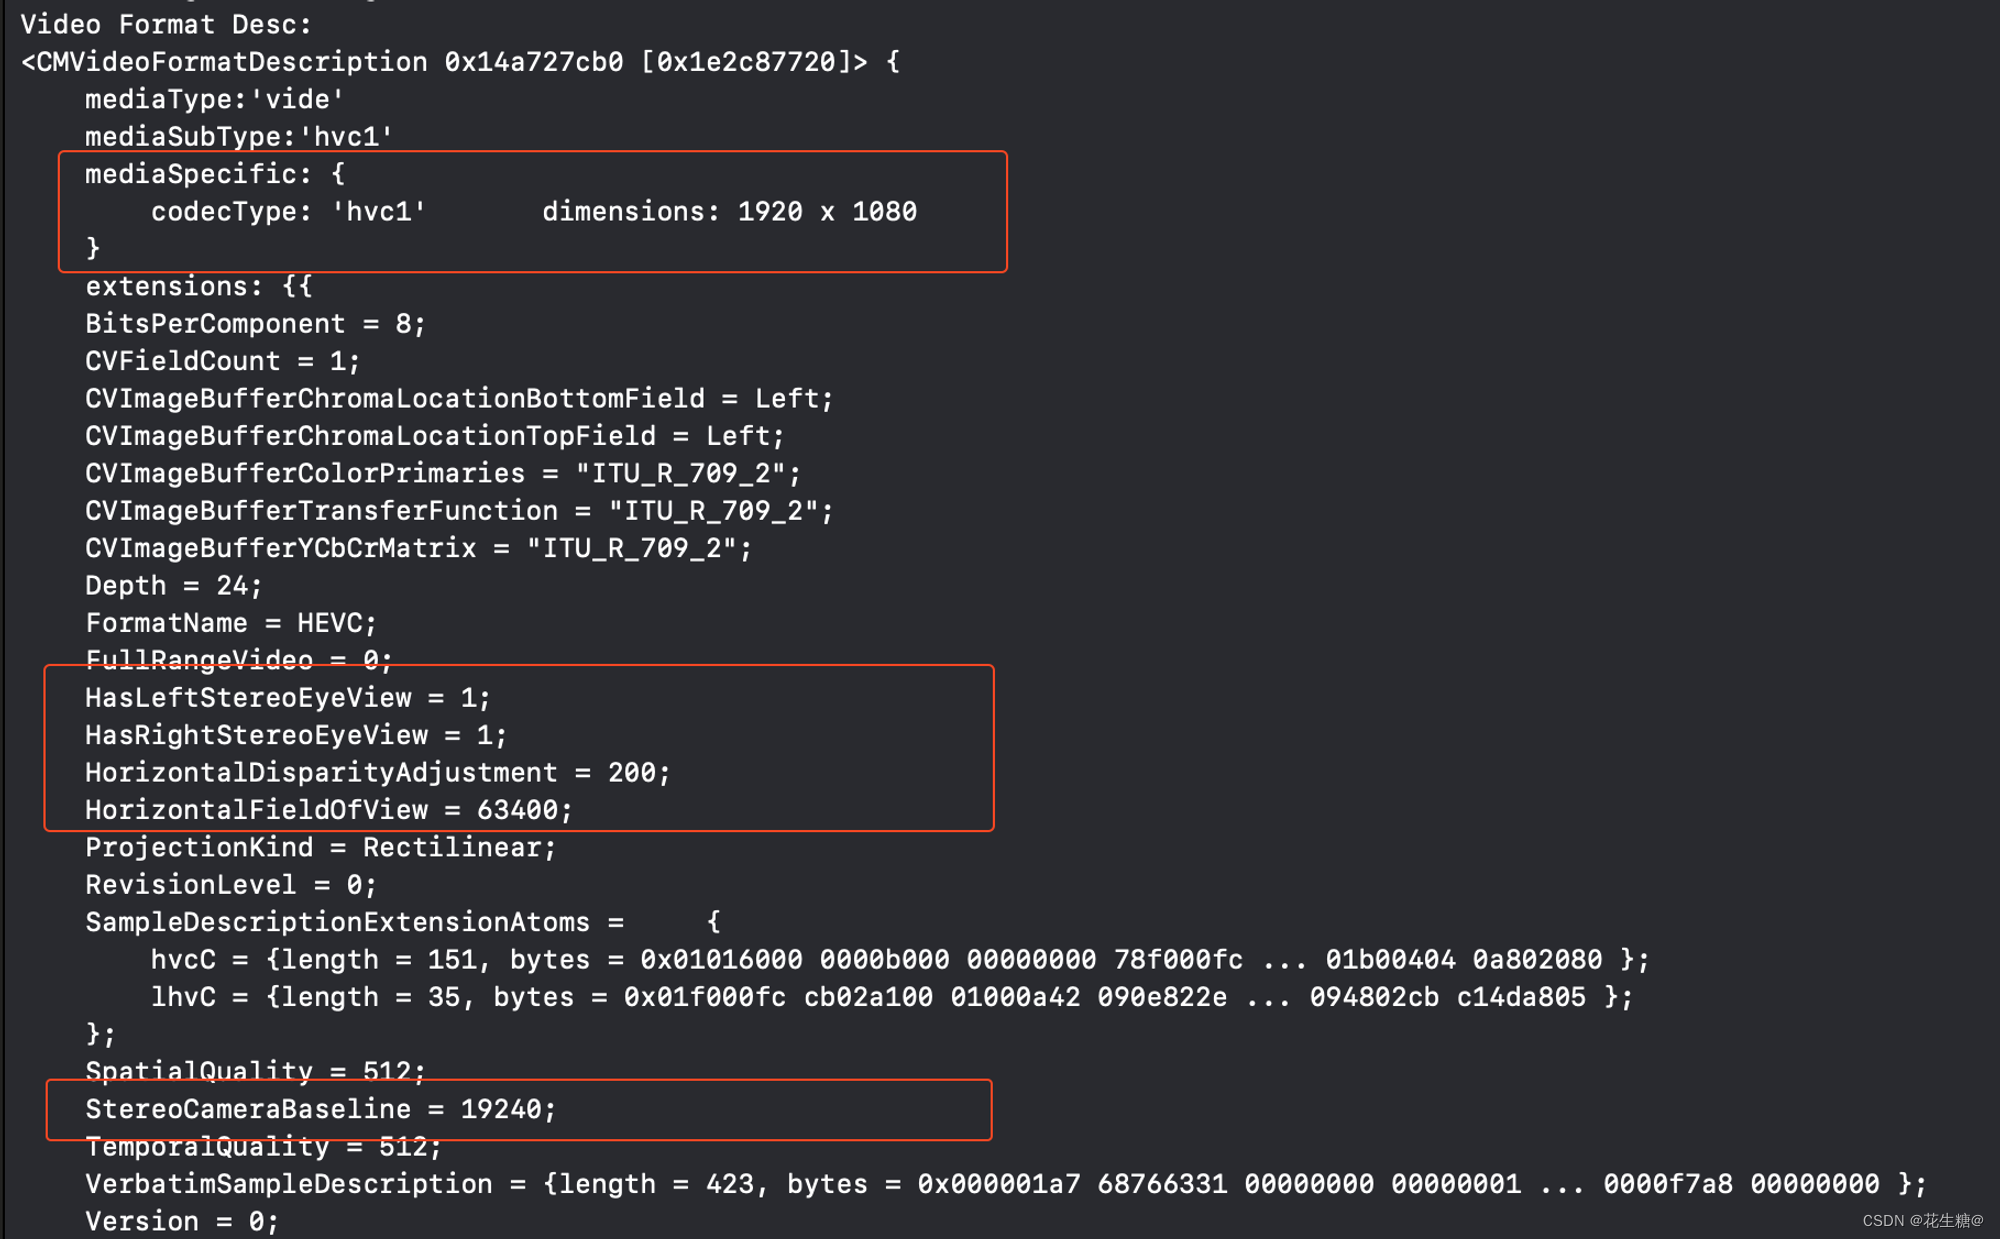Click the 'Video Format Desc:' heading line
2000x1239 pixels.
(166, 24)
